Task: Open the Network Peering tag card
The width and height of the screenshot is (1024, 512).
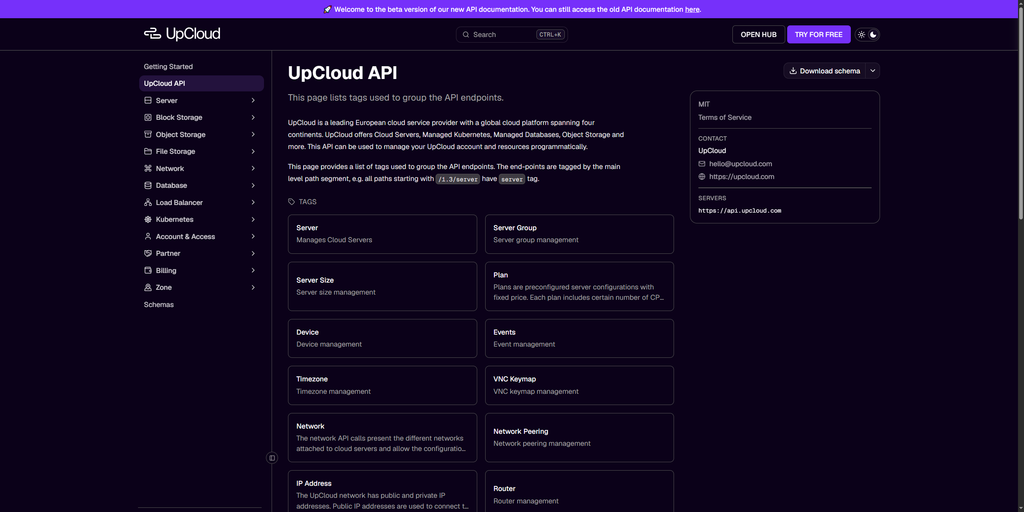Action: click(579, 438)
